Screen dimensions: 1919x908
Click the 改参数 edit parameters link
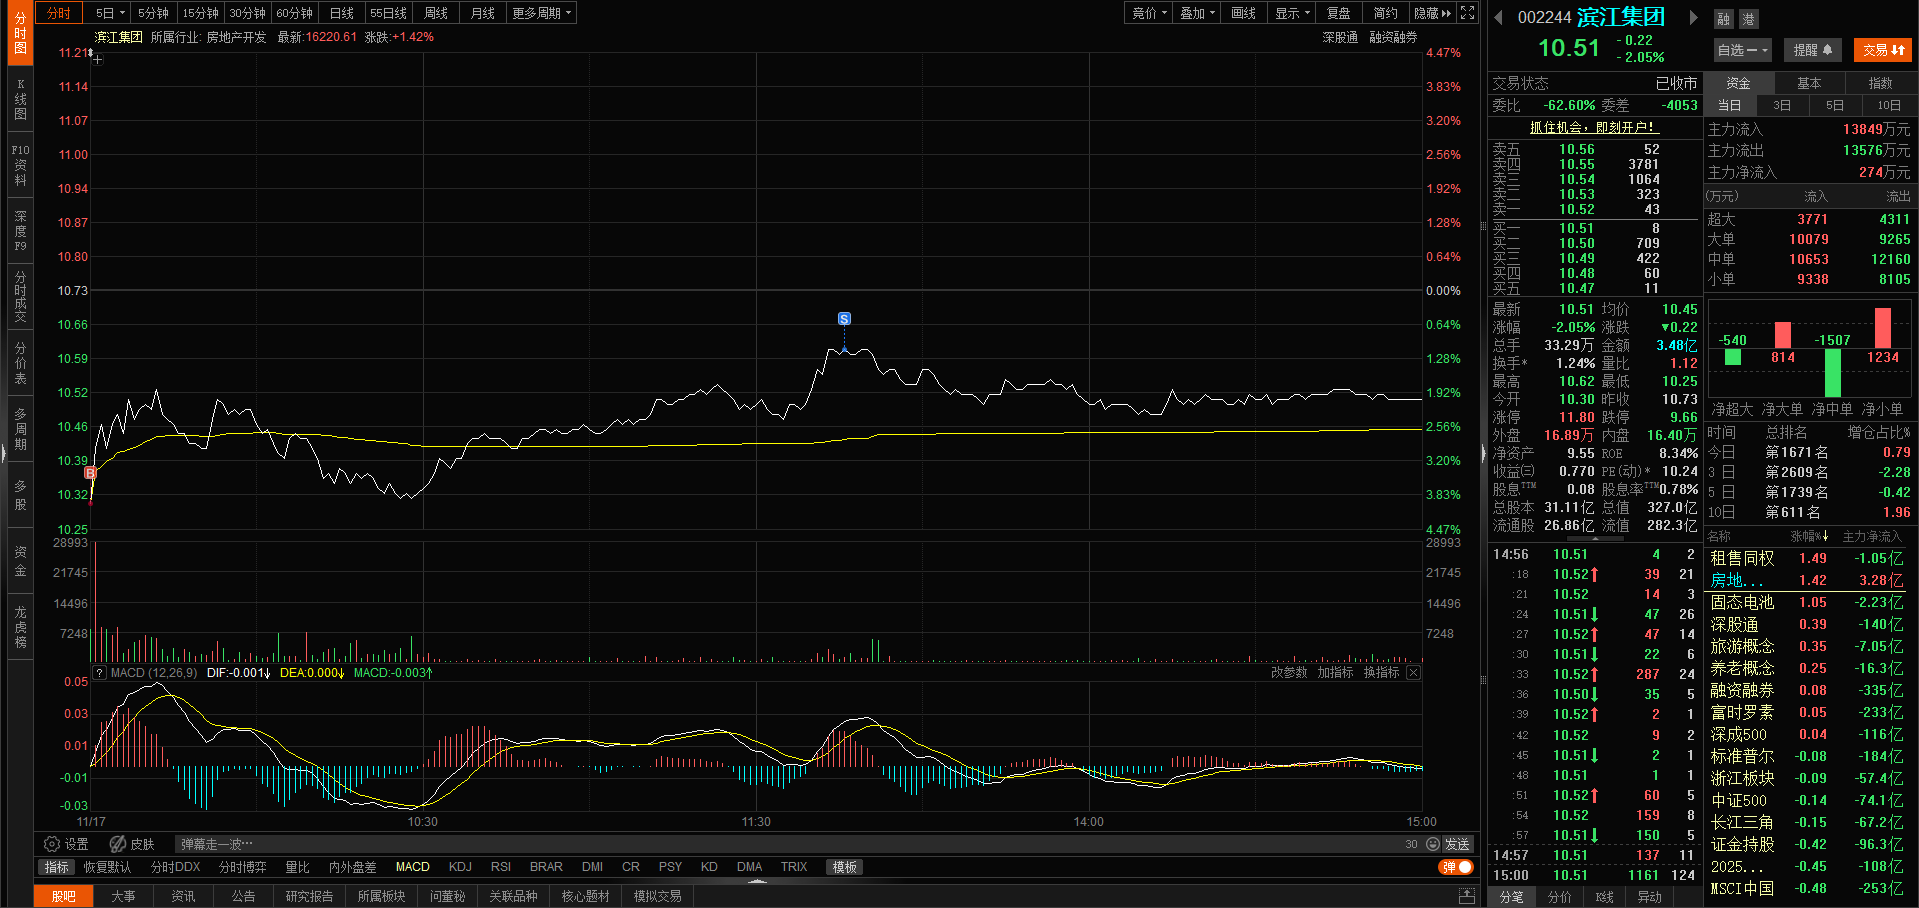click(1289, 673)
